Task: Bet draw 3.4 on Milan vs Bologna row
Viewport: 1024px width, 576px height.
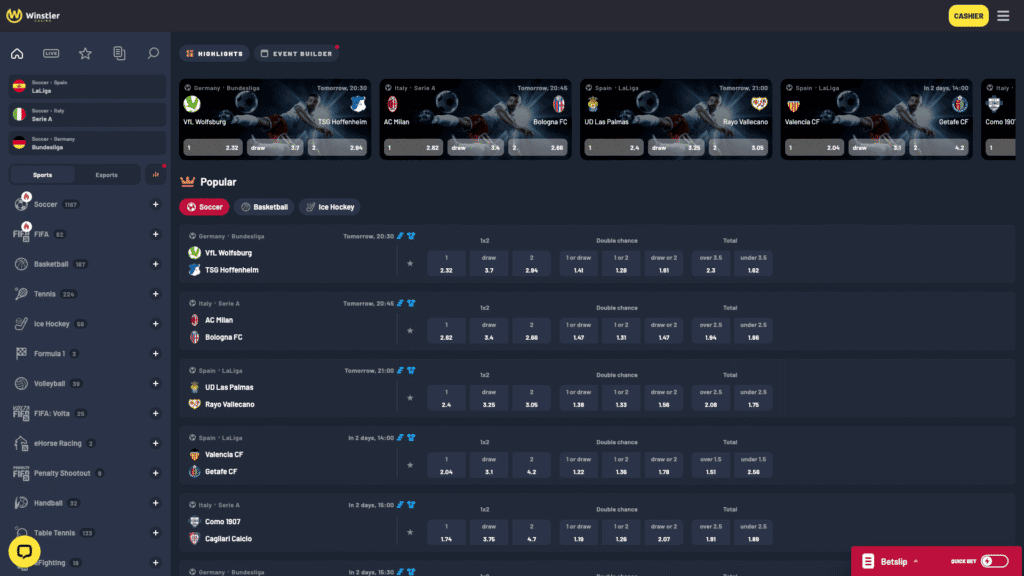Action: pyautogui.click(x=489, y=331)
